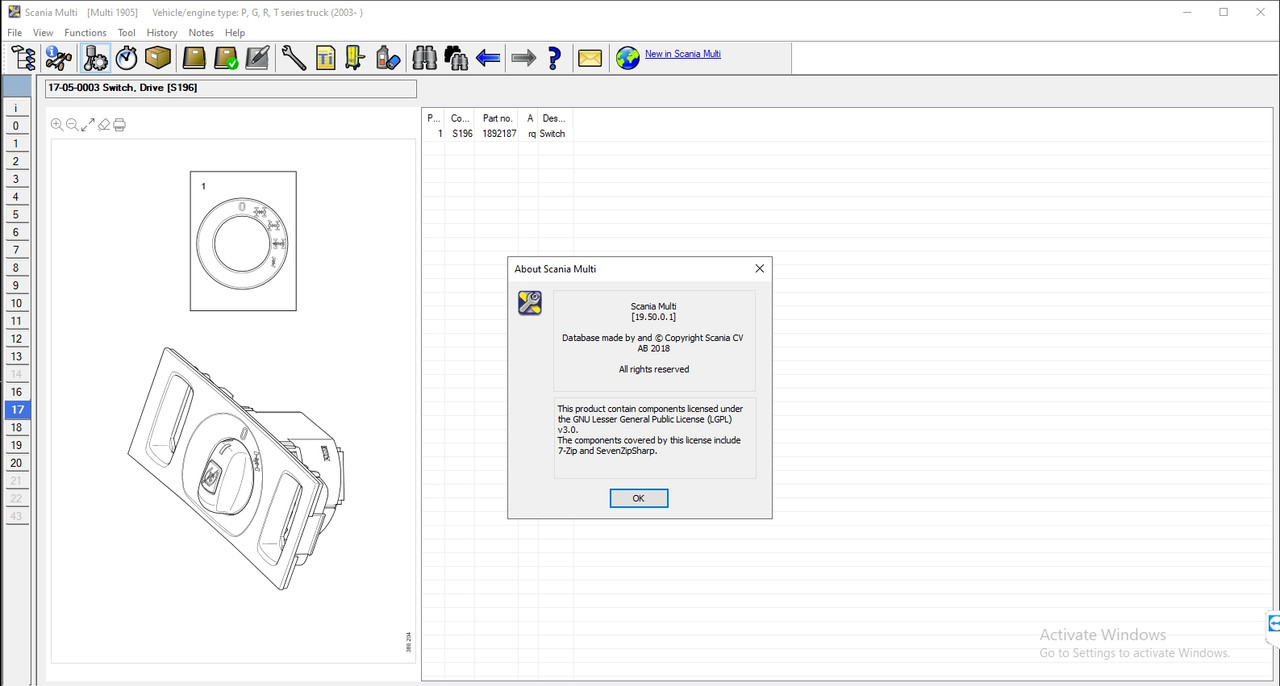
Task: Click the yellow Ti document icon
Action: click(x=325, y=58)
